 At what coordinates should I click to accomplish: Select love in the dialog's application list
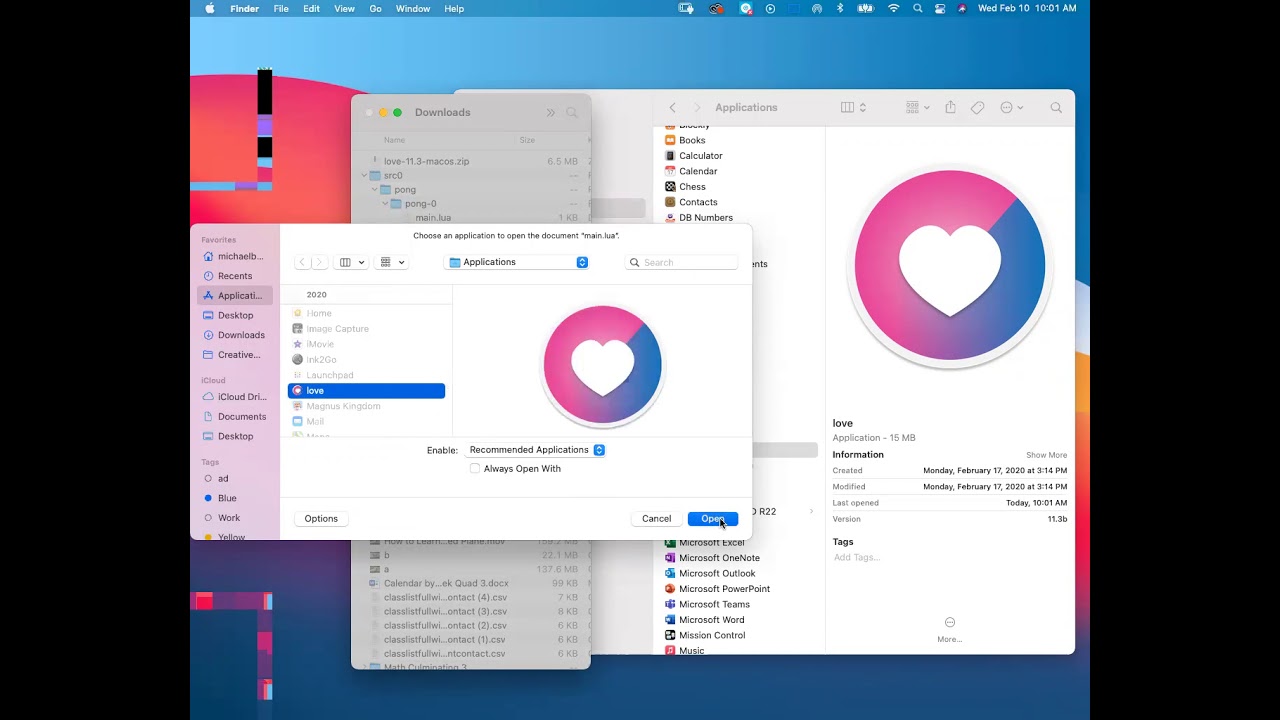pos(366,391)
